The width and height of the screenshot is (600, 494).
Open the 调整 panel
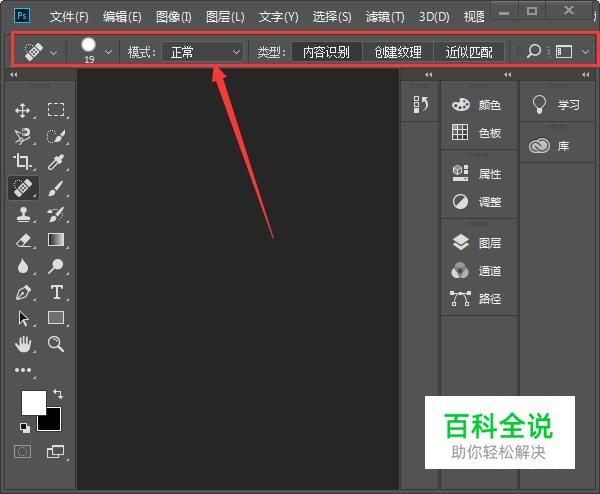coord(476,202)
